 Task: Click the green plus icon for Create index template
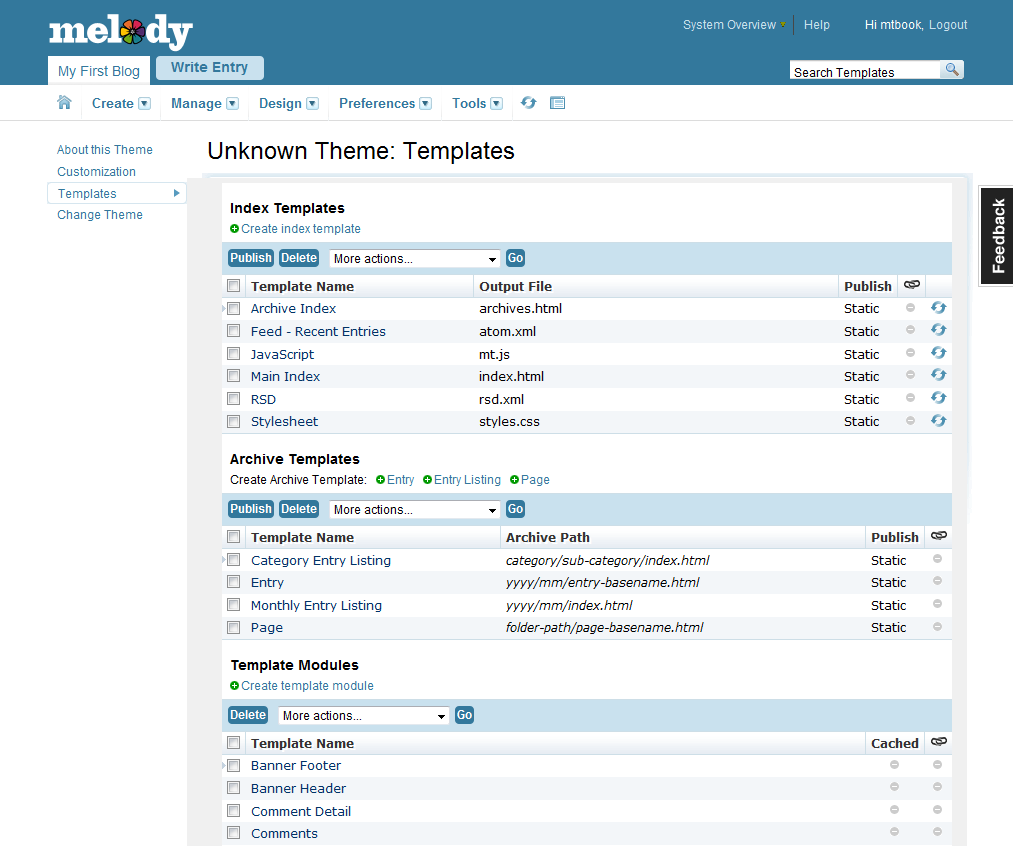point(235,229)
